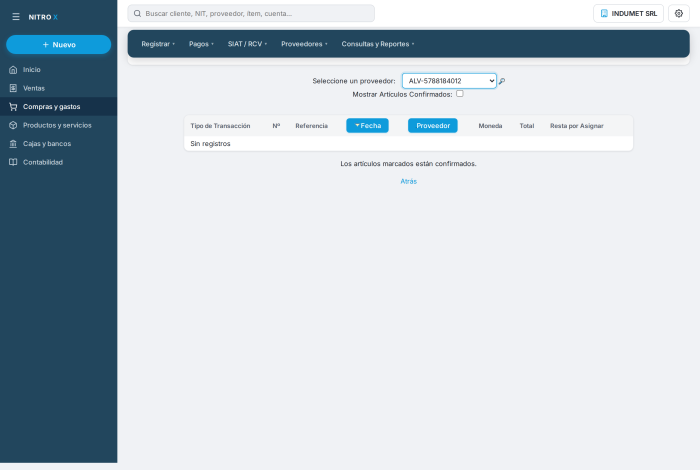Toggle the hamburger menu icon
This screenshot has height=470, width=700.
point(16,17)
